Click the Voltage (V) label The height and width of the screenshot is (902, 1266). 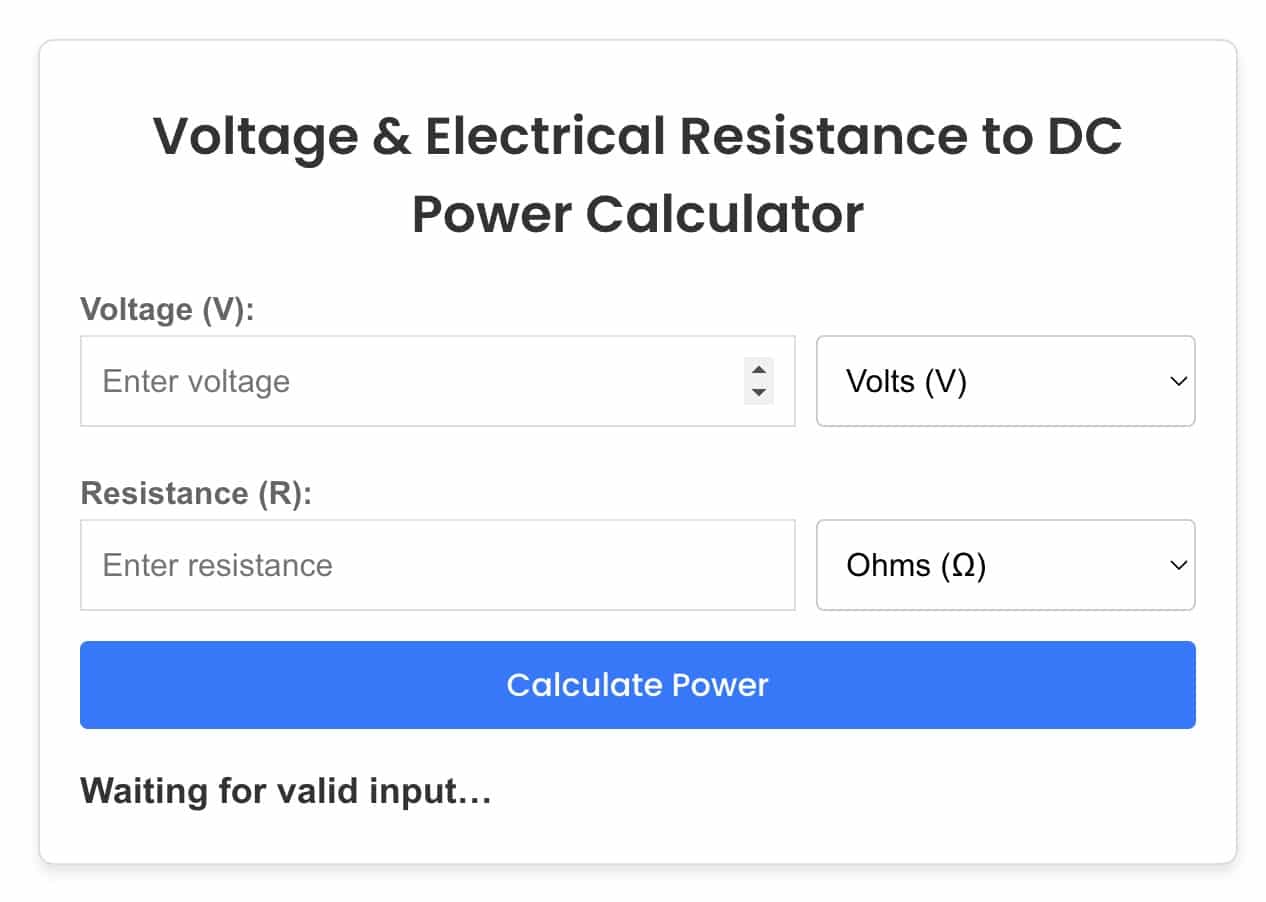coord(167,309)
